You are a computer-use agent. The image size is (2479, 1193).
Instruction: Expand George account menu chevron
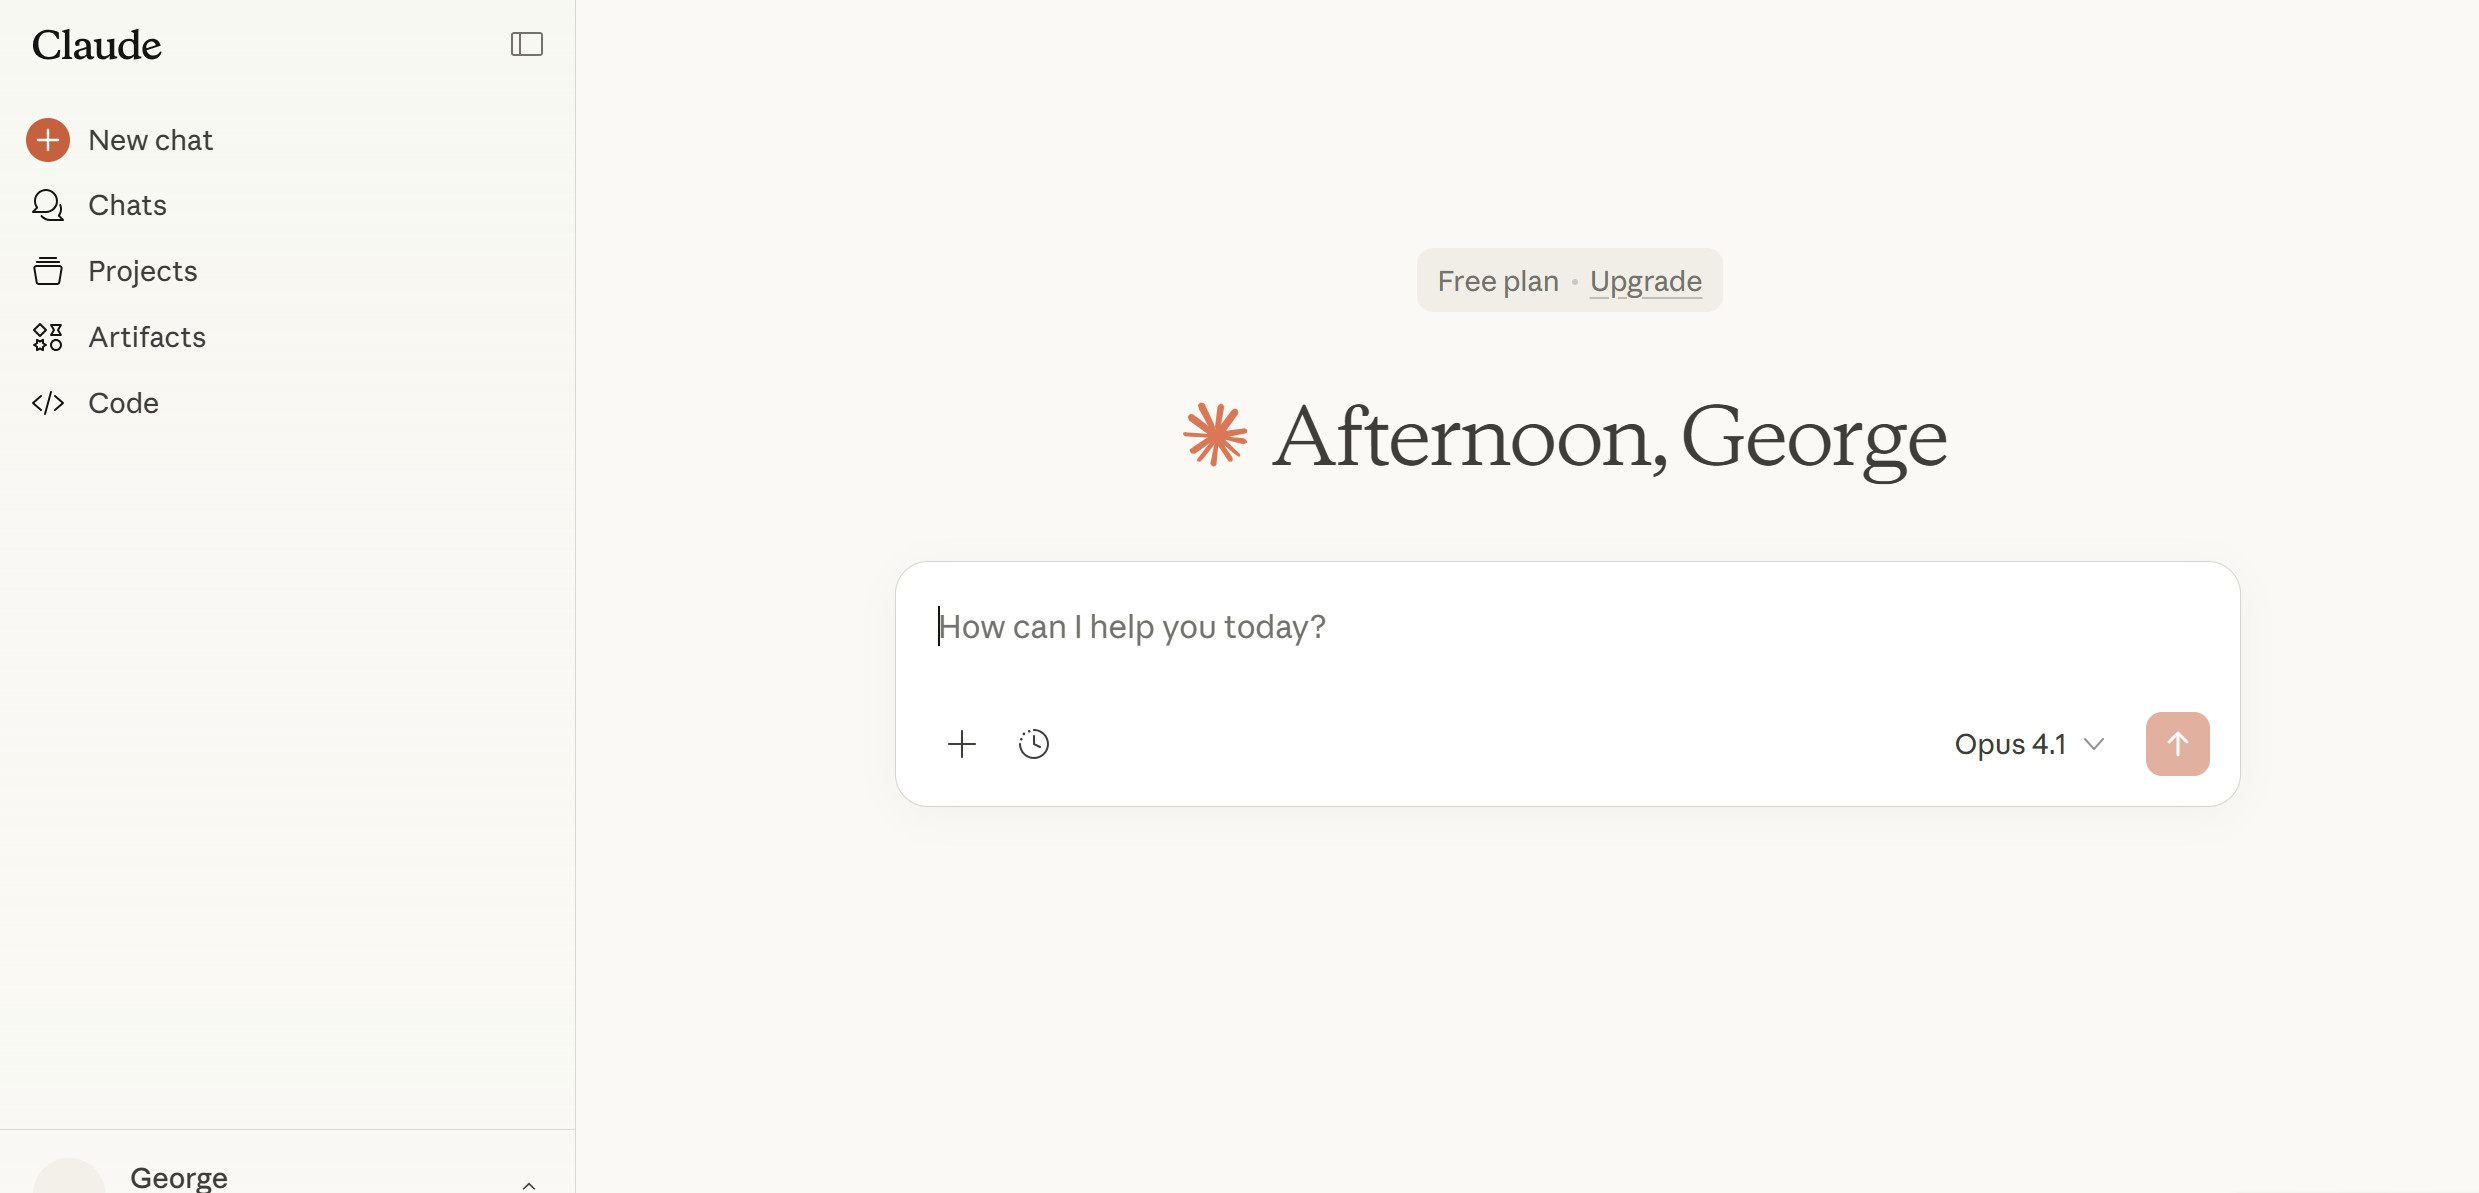pos(529,1185)
